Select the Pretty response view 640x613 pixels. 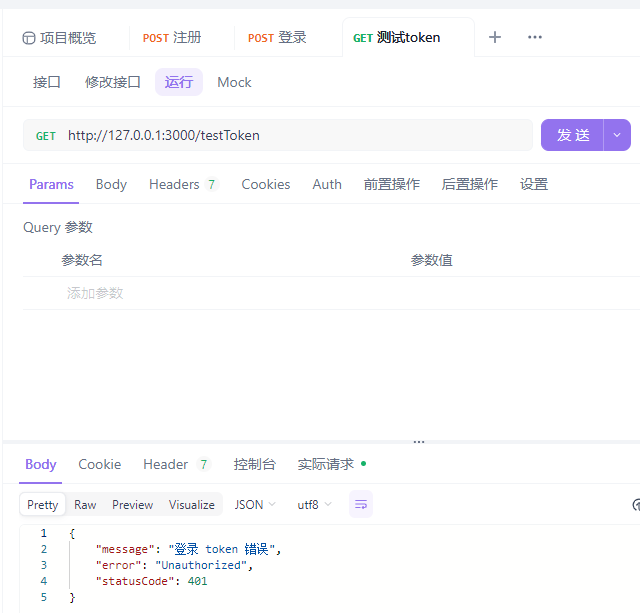point(43,505)
